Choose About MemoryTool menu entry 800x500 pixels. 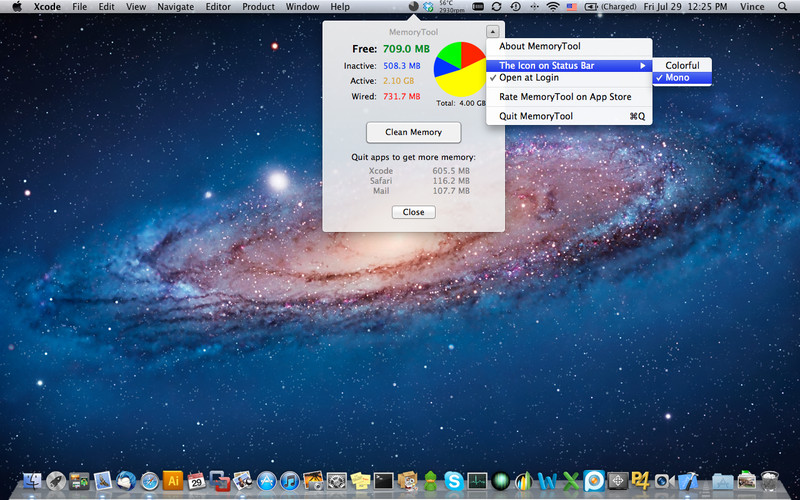click(569, 46)
